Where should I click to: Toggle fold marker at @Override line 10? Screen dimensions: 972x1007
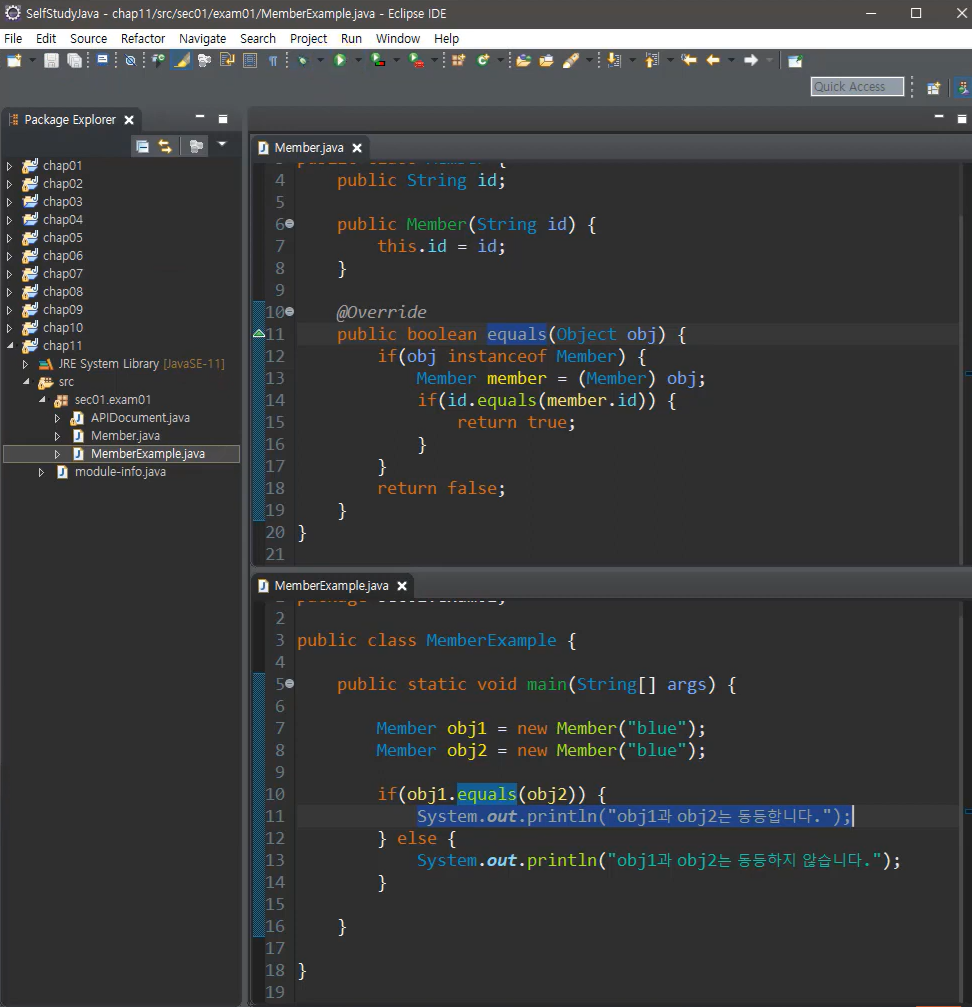290,311
